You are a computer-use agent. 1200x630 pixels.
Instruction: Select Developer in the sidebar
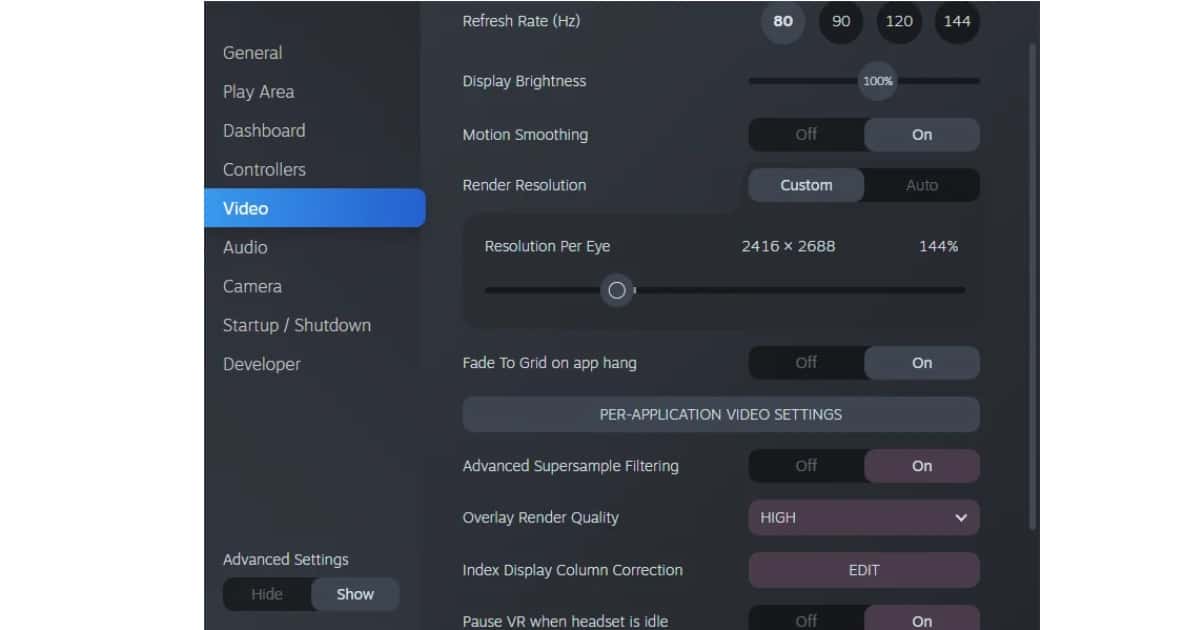pyautogui.click(x=261, y=364)
